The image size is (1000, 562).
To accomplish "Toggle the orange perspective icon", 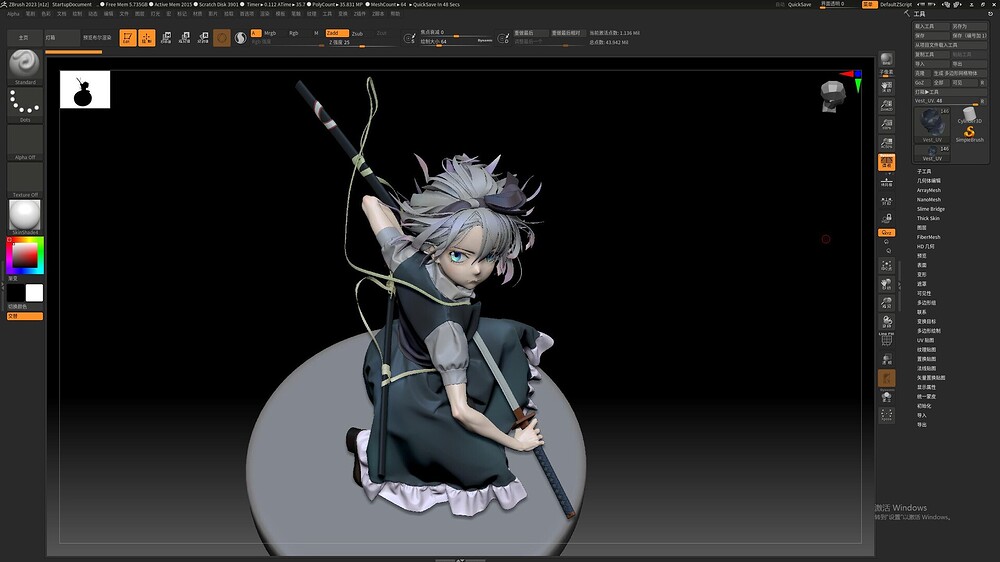I will point(886,162).
